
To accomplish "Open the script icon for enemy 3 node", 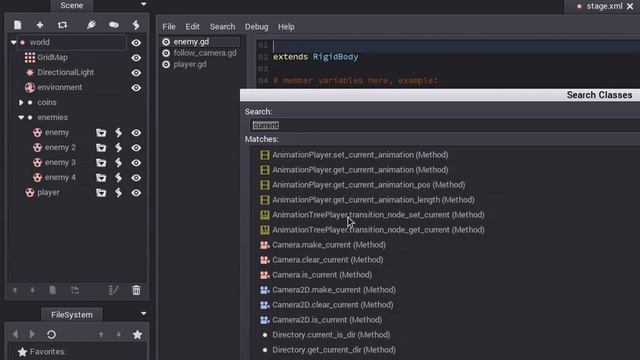I will point(118,163).
